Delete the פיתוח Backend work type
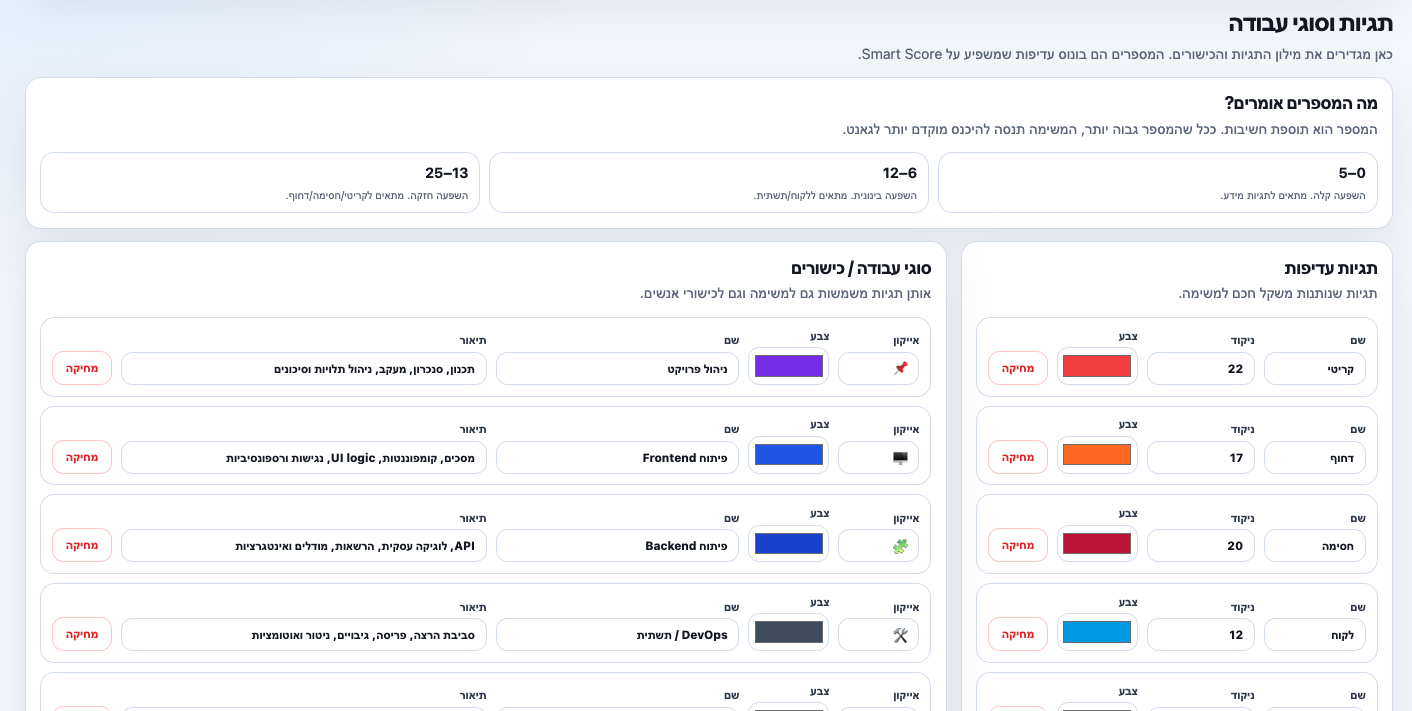1412x711 pixels. pos(82,545)
